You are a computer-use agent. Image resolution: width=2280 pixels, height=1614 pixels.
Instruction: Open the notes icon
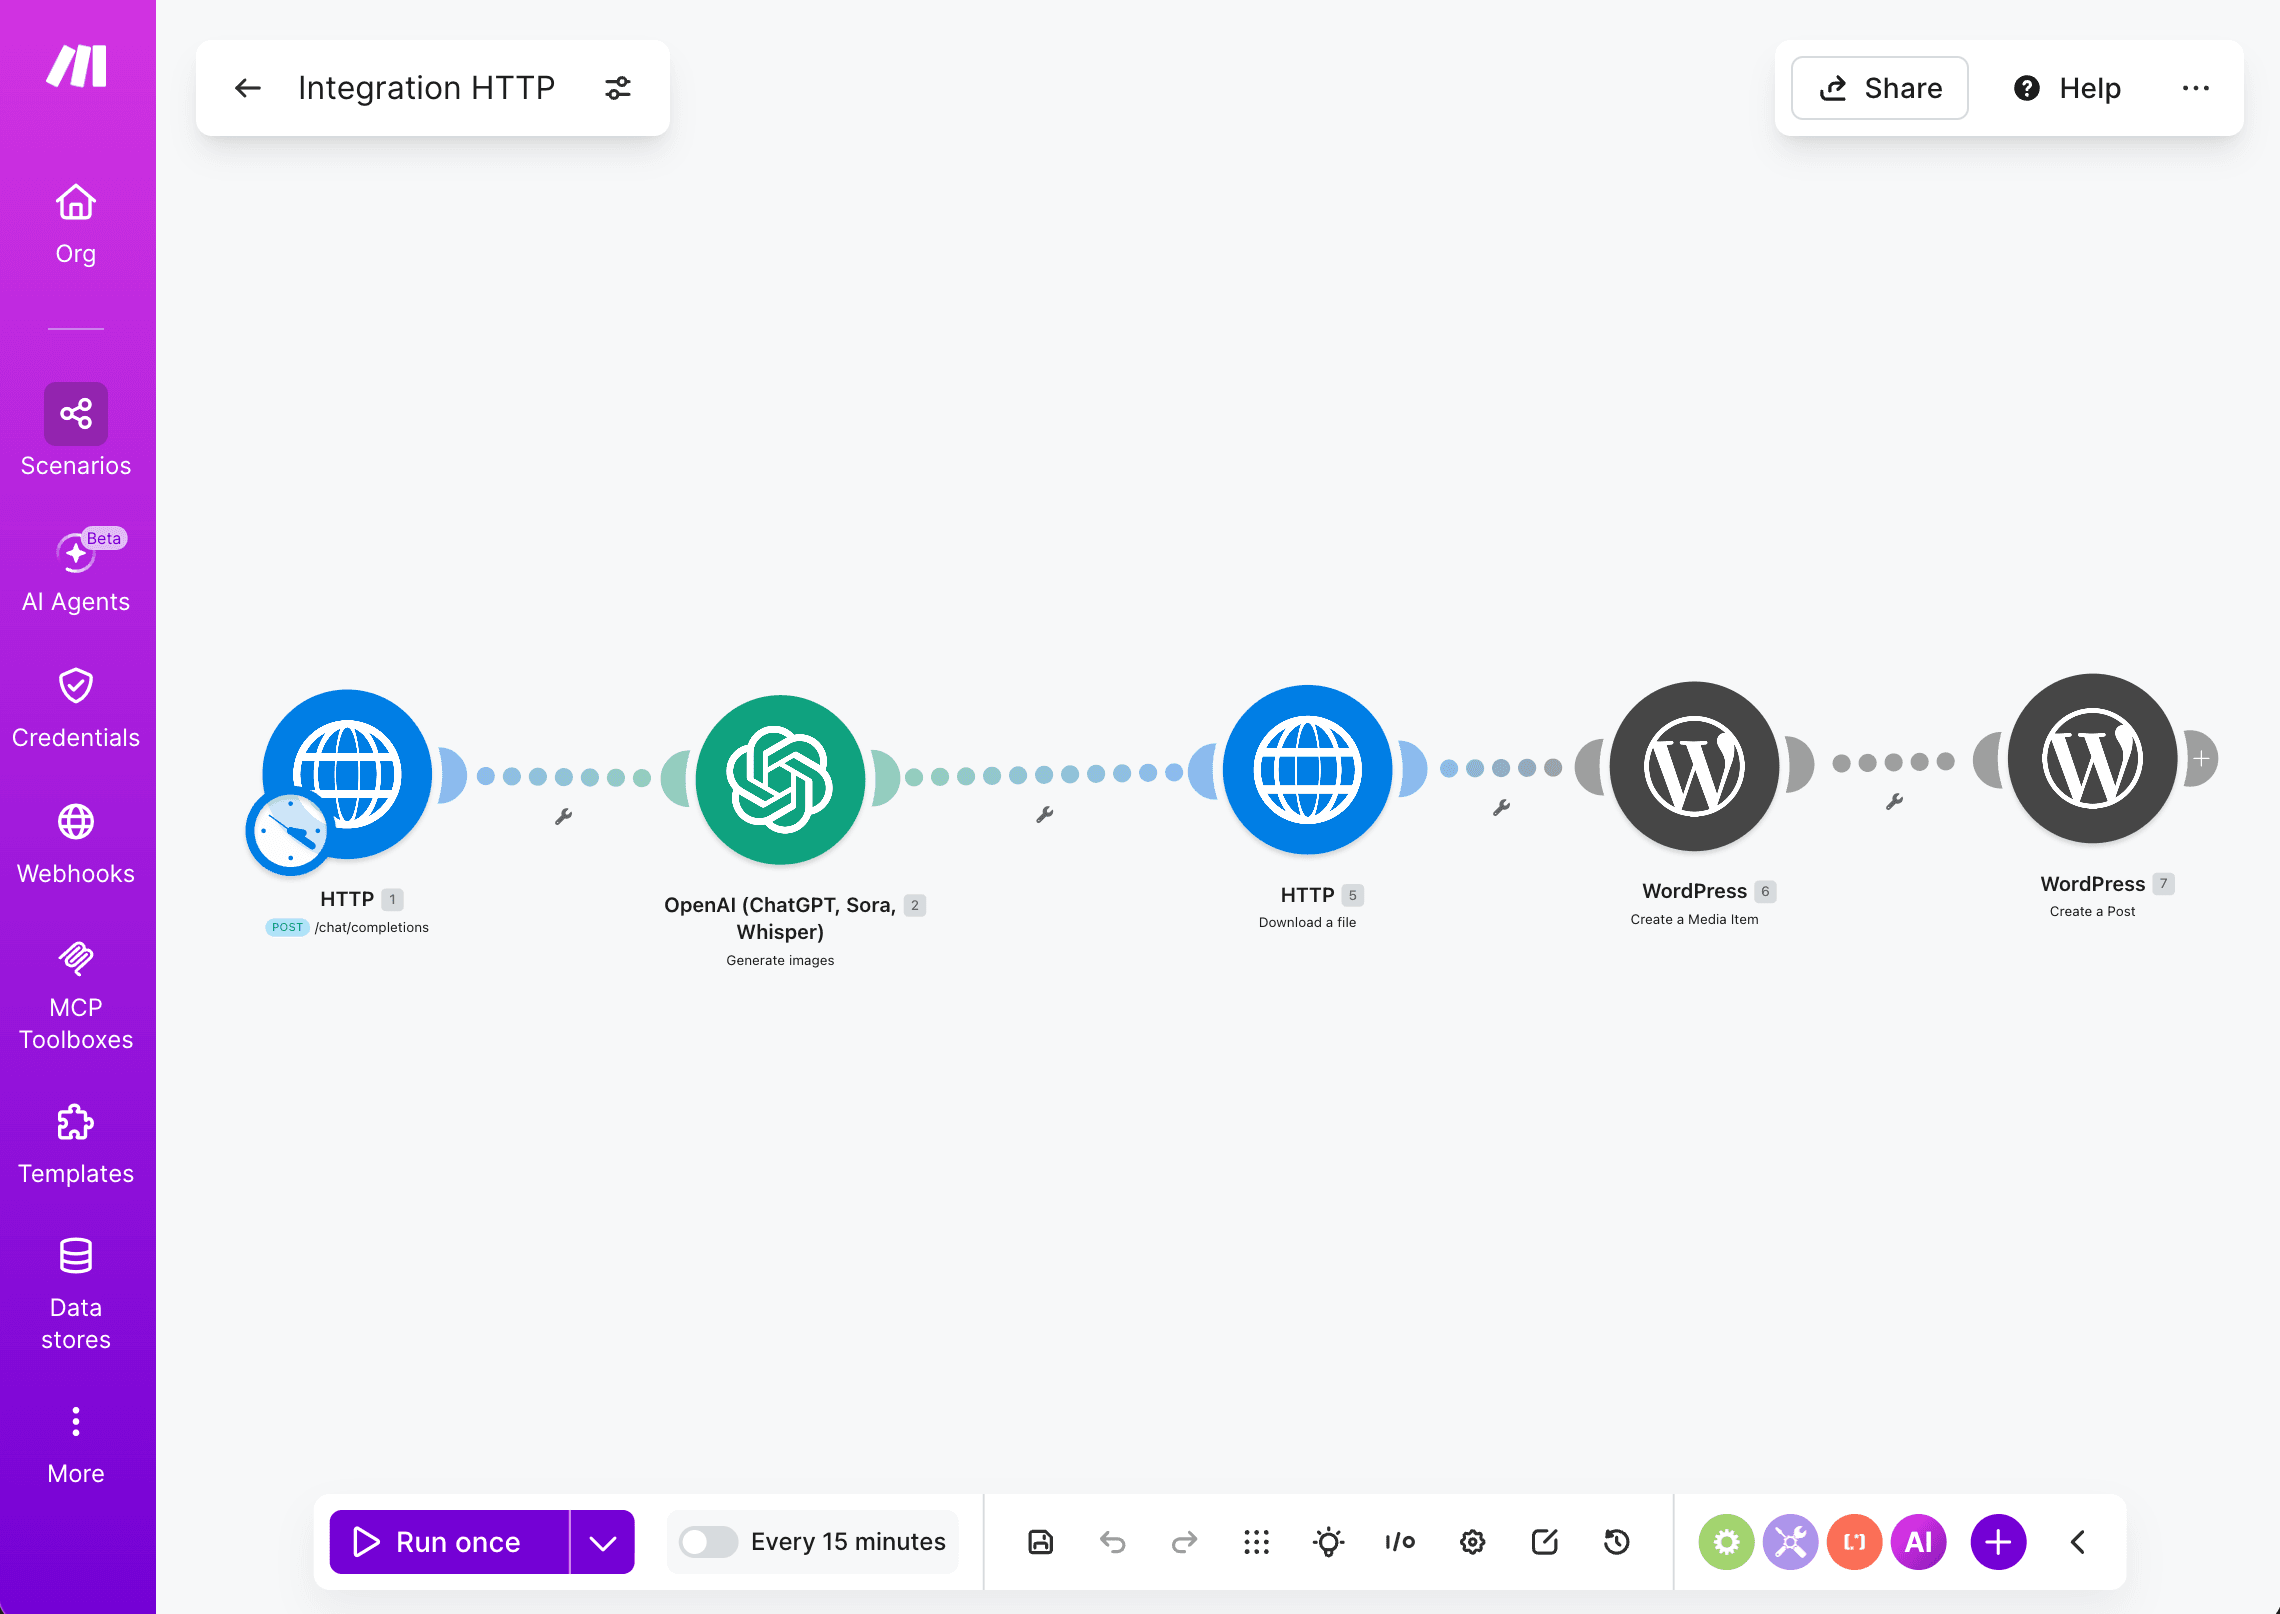[1544, 1542]
